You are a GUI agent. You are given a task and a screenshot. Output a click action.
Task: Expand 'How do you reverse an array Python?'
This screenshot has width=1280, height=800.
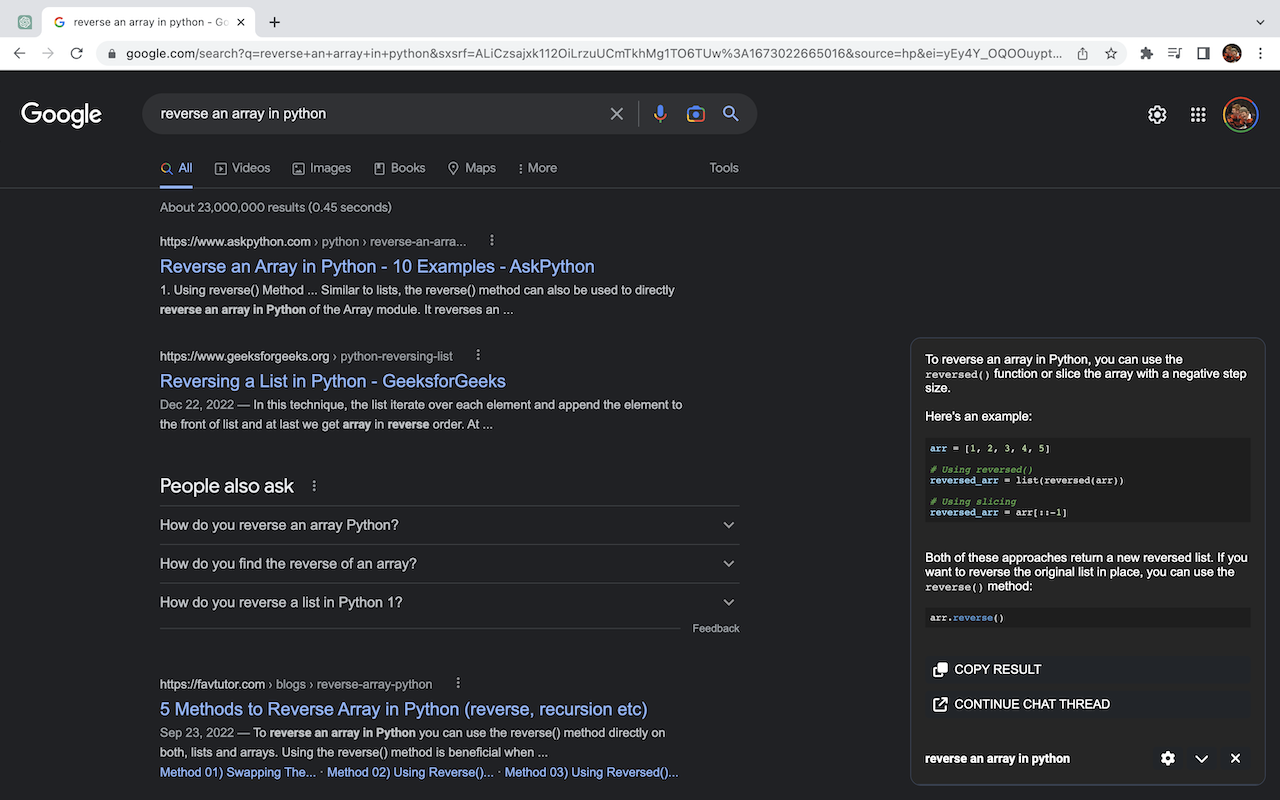[x=450, y=525]
